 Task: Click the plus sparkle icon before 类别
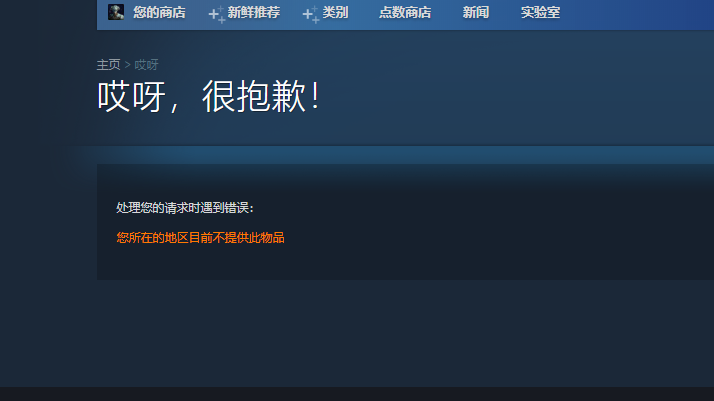point(311,15)
